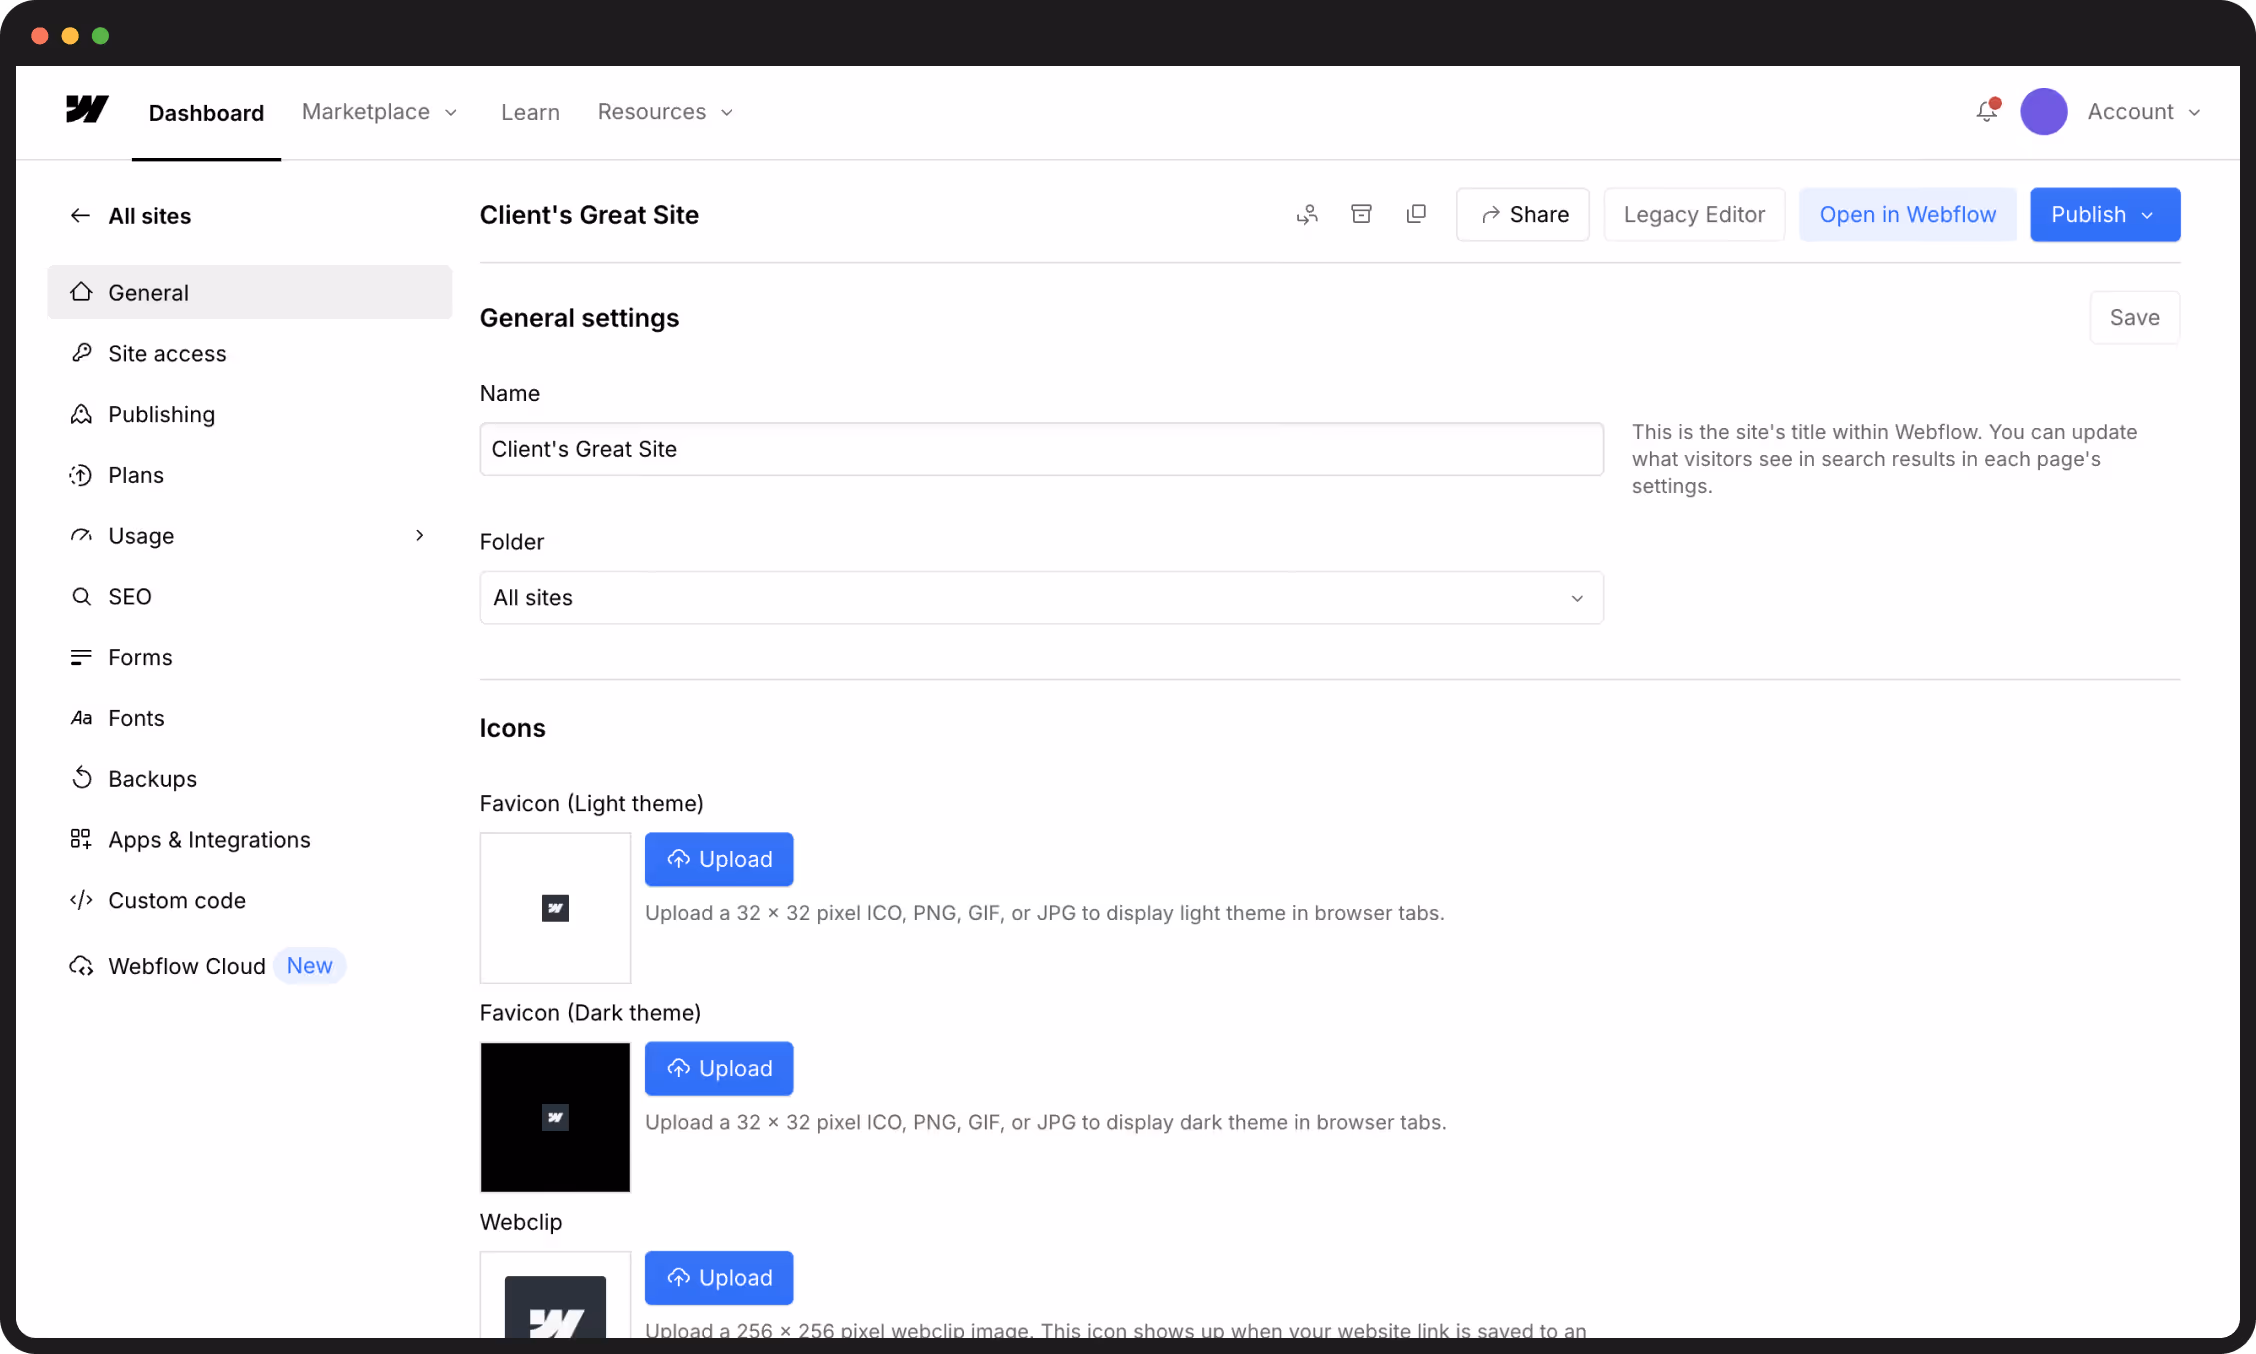Select Site access in the sidebar
Screen dimensions: 2256x1354
click(166, 353)
